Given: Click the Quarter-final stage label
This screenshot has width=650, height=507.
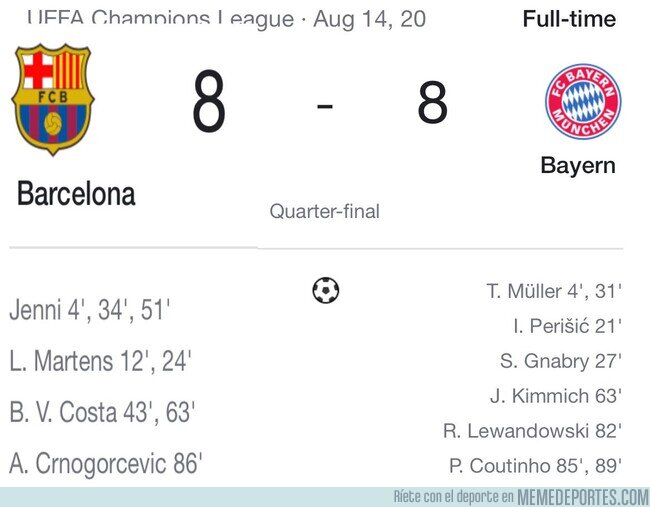Looking at the screenshot, I should coord(325,211).
